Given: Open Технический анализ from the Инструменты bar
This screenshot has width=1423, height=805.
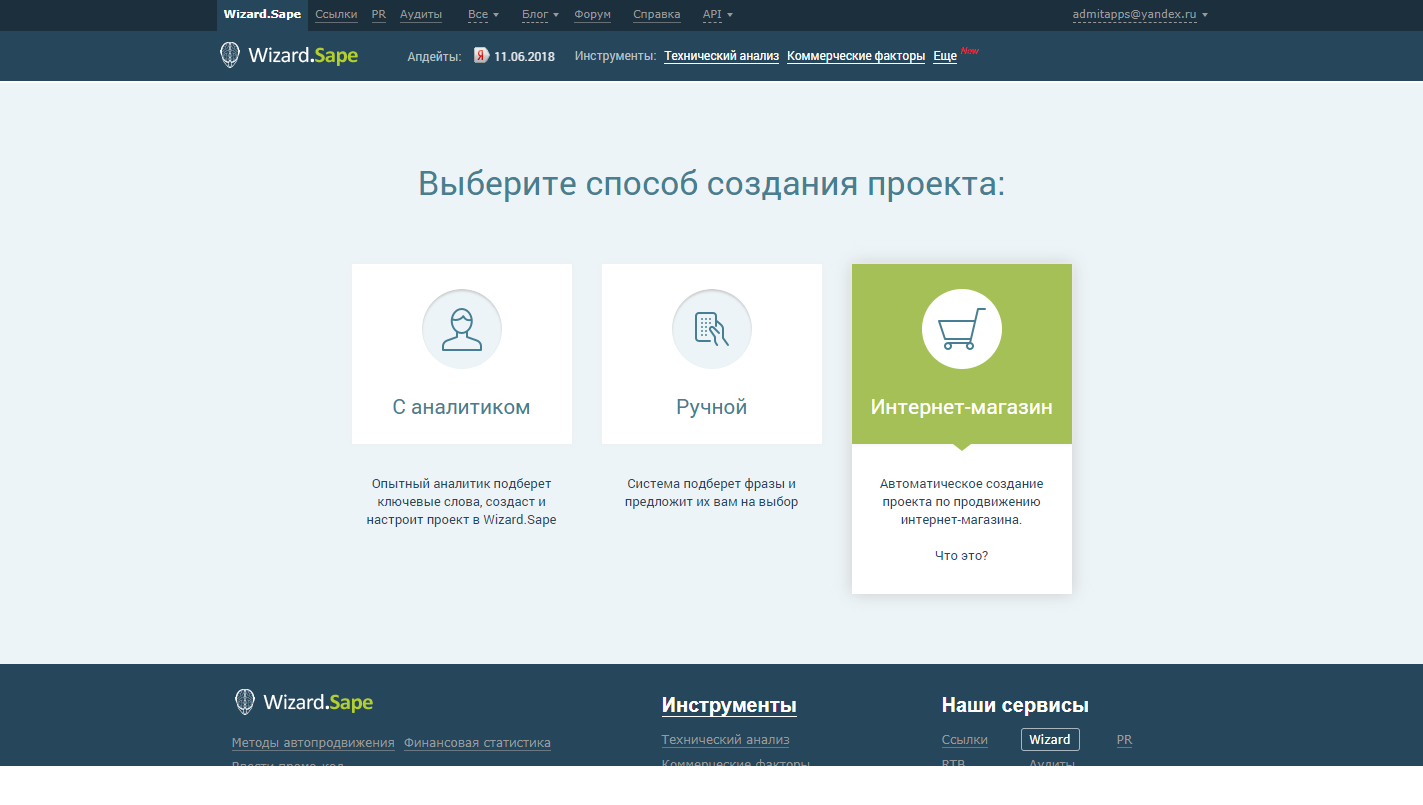Looking at the screenshot, I should pyautogui.click(x=721, y=56).
